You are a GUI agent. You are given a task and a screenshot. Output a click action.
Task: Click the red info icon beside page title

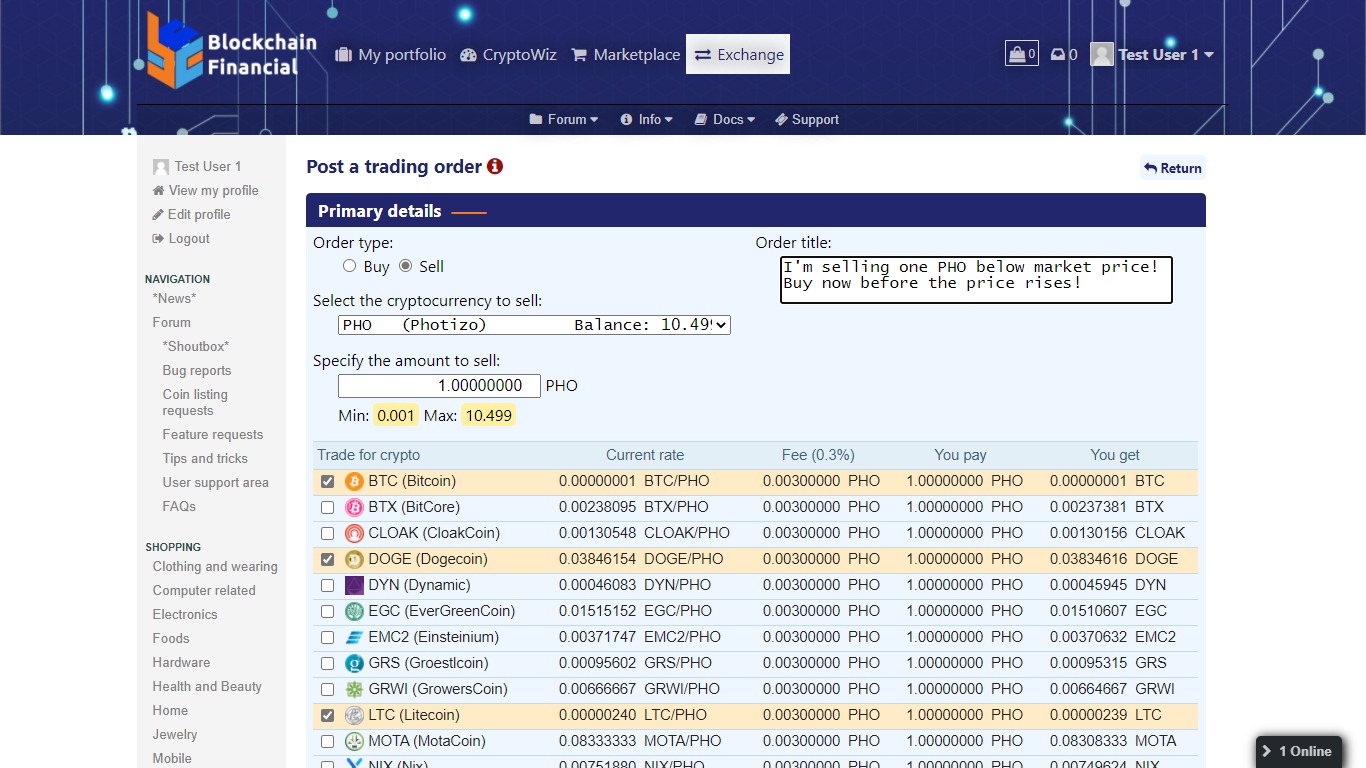(x=495, y=167)
